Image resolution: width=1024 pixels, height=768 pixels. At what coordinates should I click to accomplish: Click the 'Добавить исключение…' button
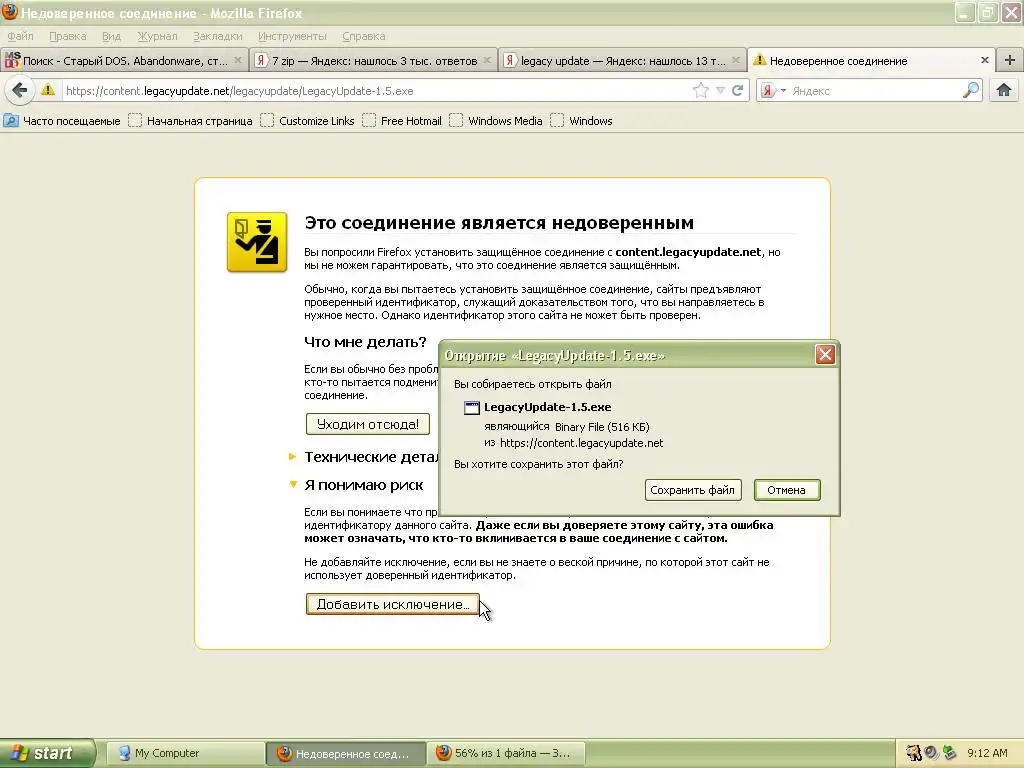(392, 604)
